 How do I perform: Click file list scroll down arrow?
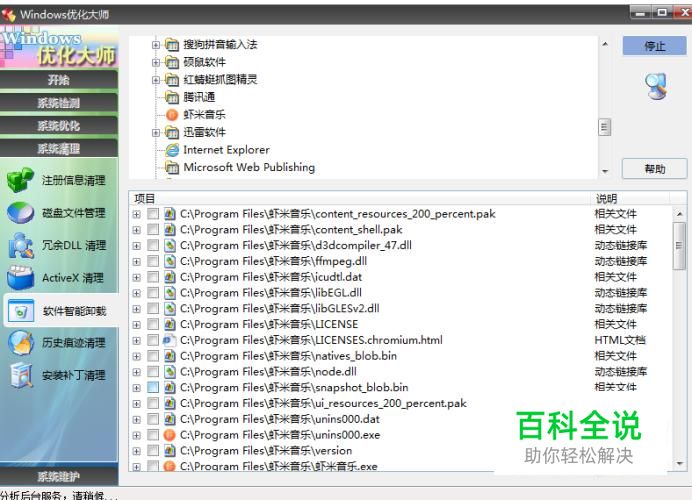click(680, 464)
